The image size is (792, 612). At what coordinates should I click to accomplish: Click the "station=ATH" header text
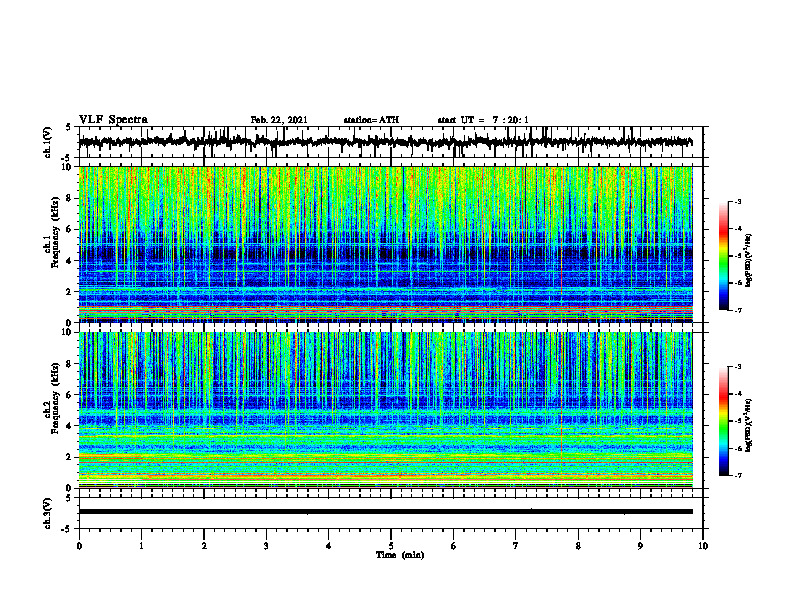point(371,120)
